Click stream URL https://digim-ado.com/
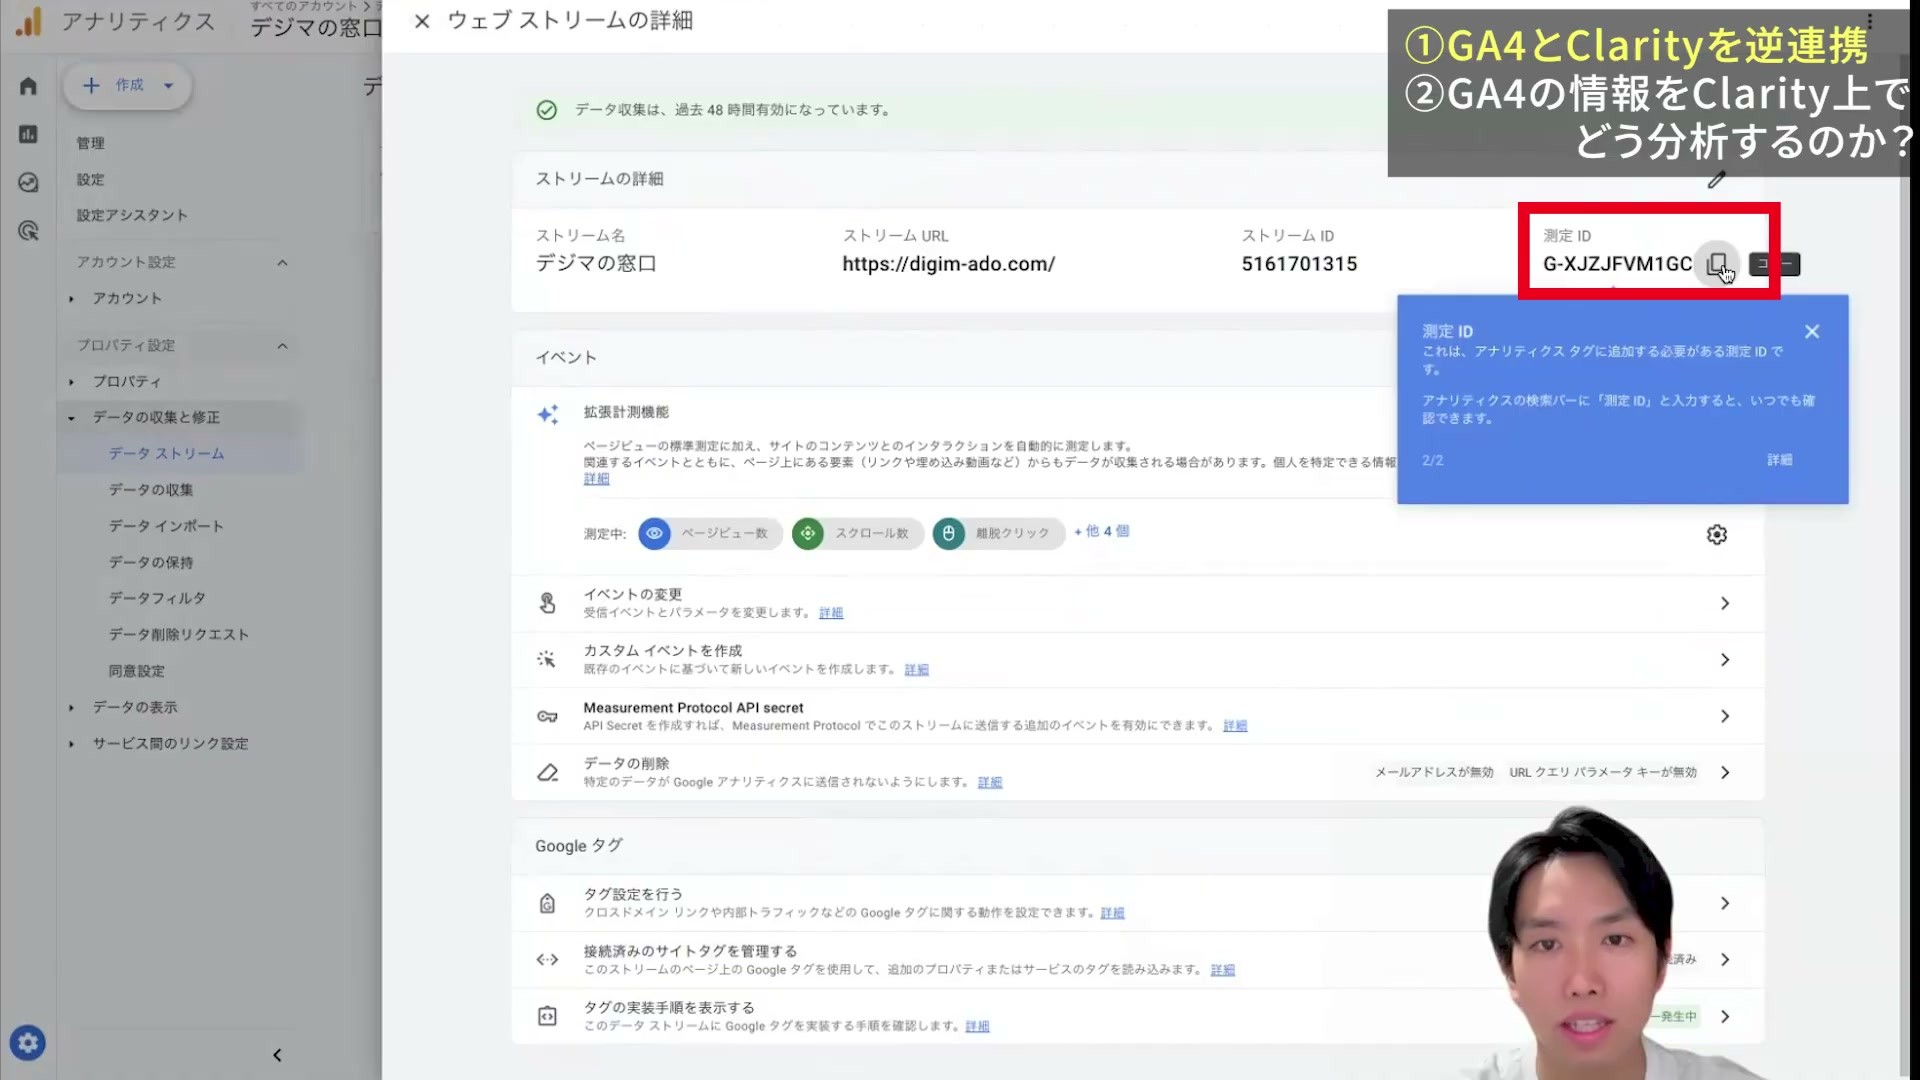This screenshot has height=1080, width=1920. pos(948,264)
